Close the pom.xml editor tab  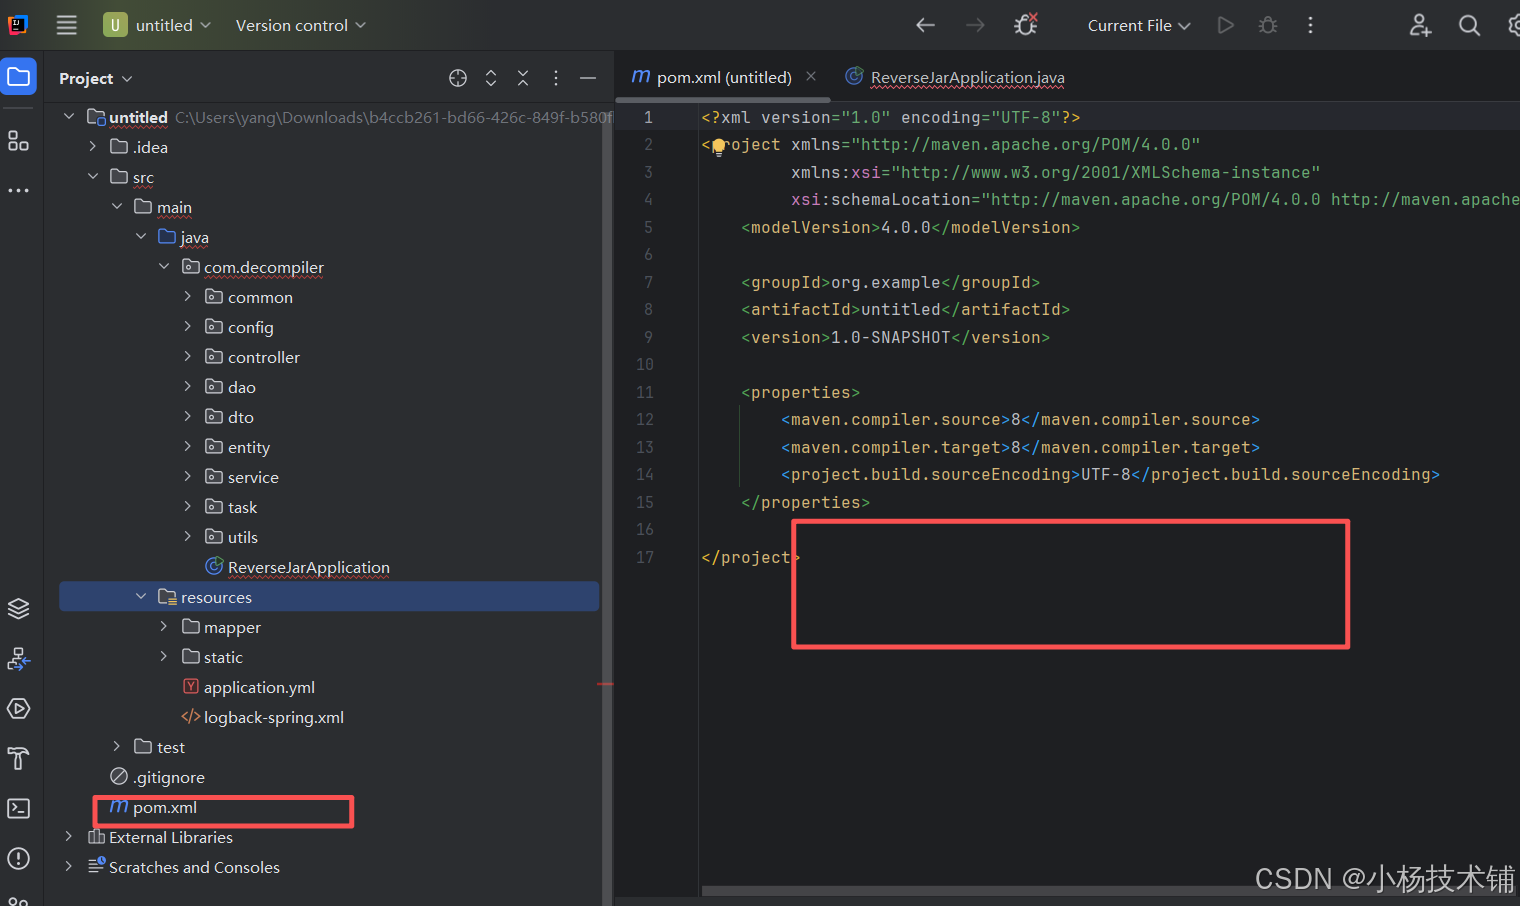(811, 76)
